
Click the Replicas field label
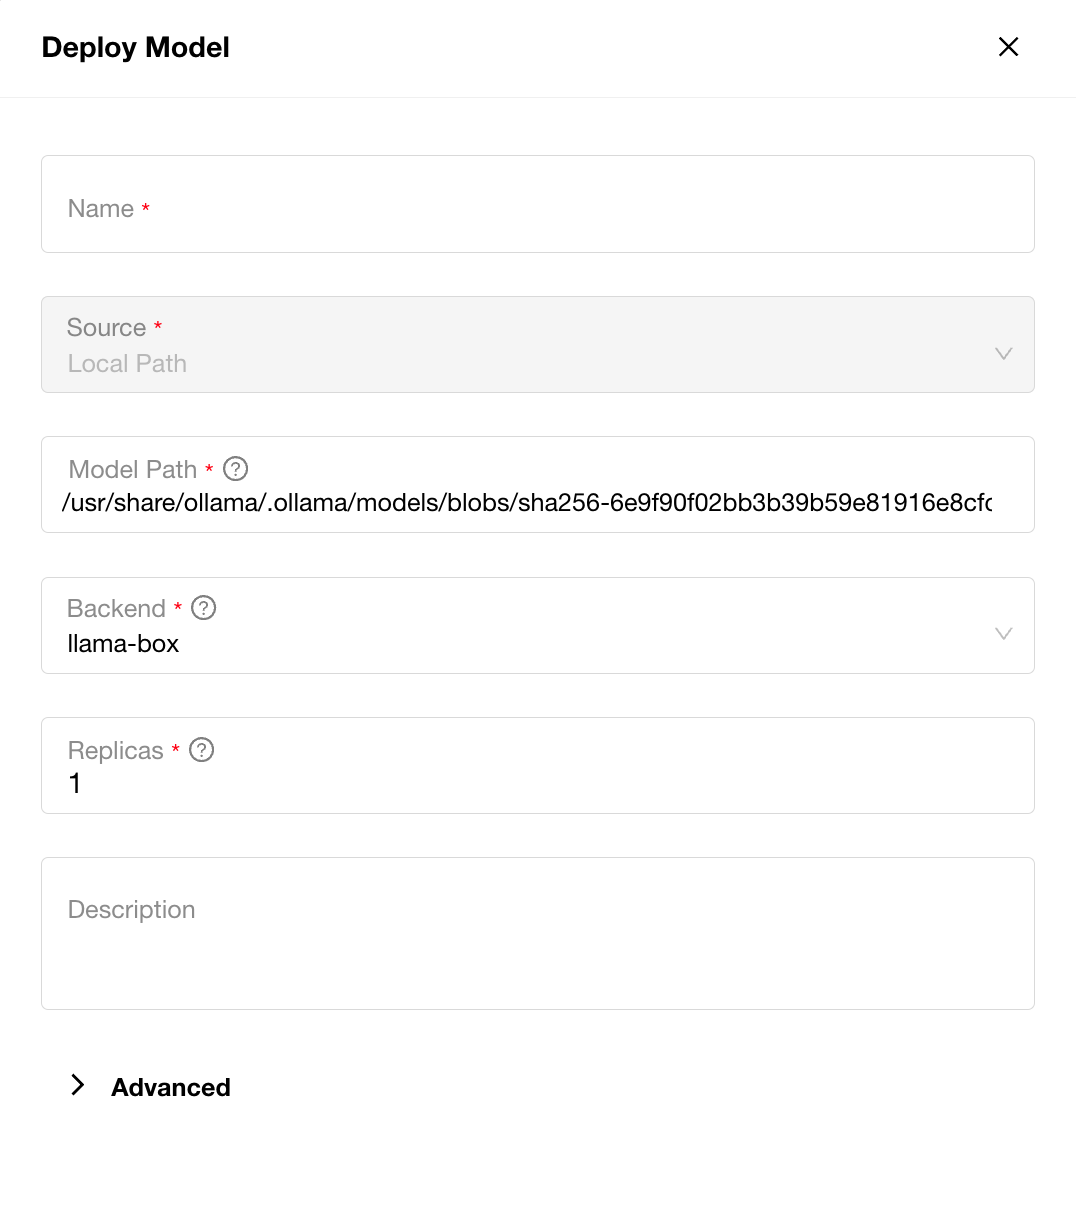click(x=115, y=751)
